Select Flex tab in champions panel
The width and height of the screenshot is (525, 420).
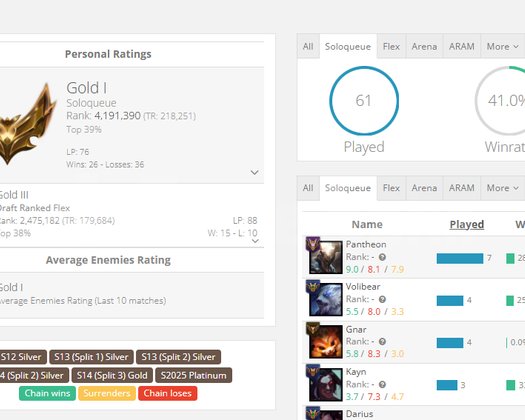pos(391,188)
